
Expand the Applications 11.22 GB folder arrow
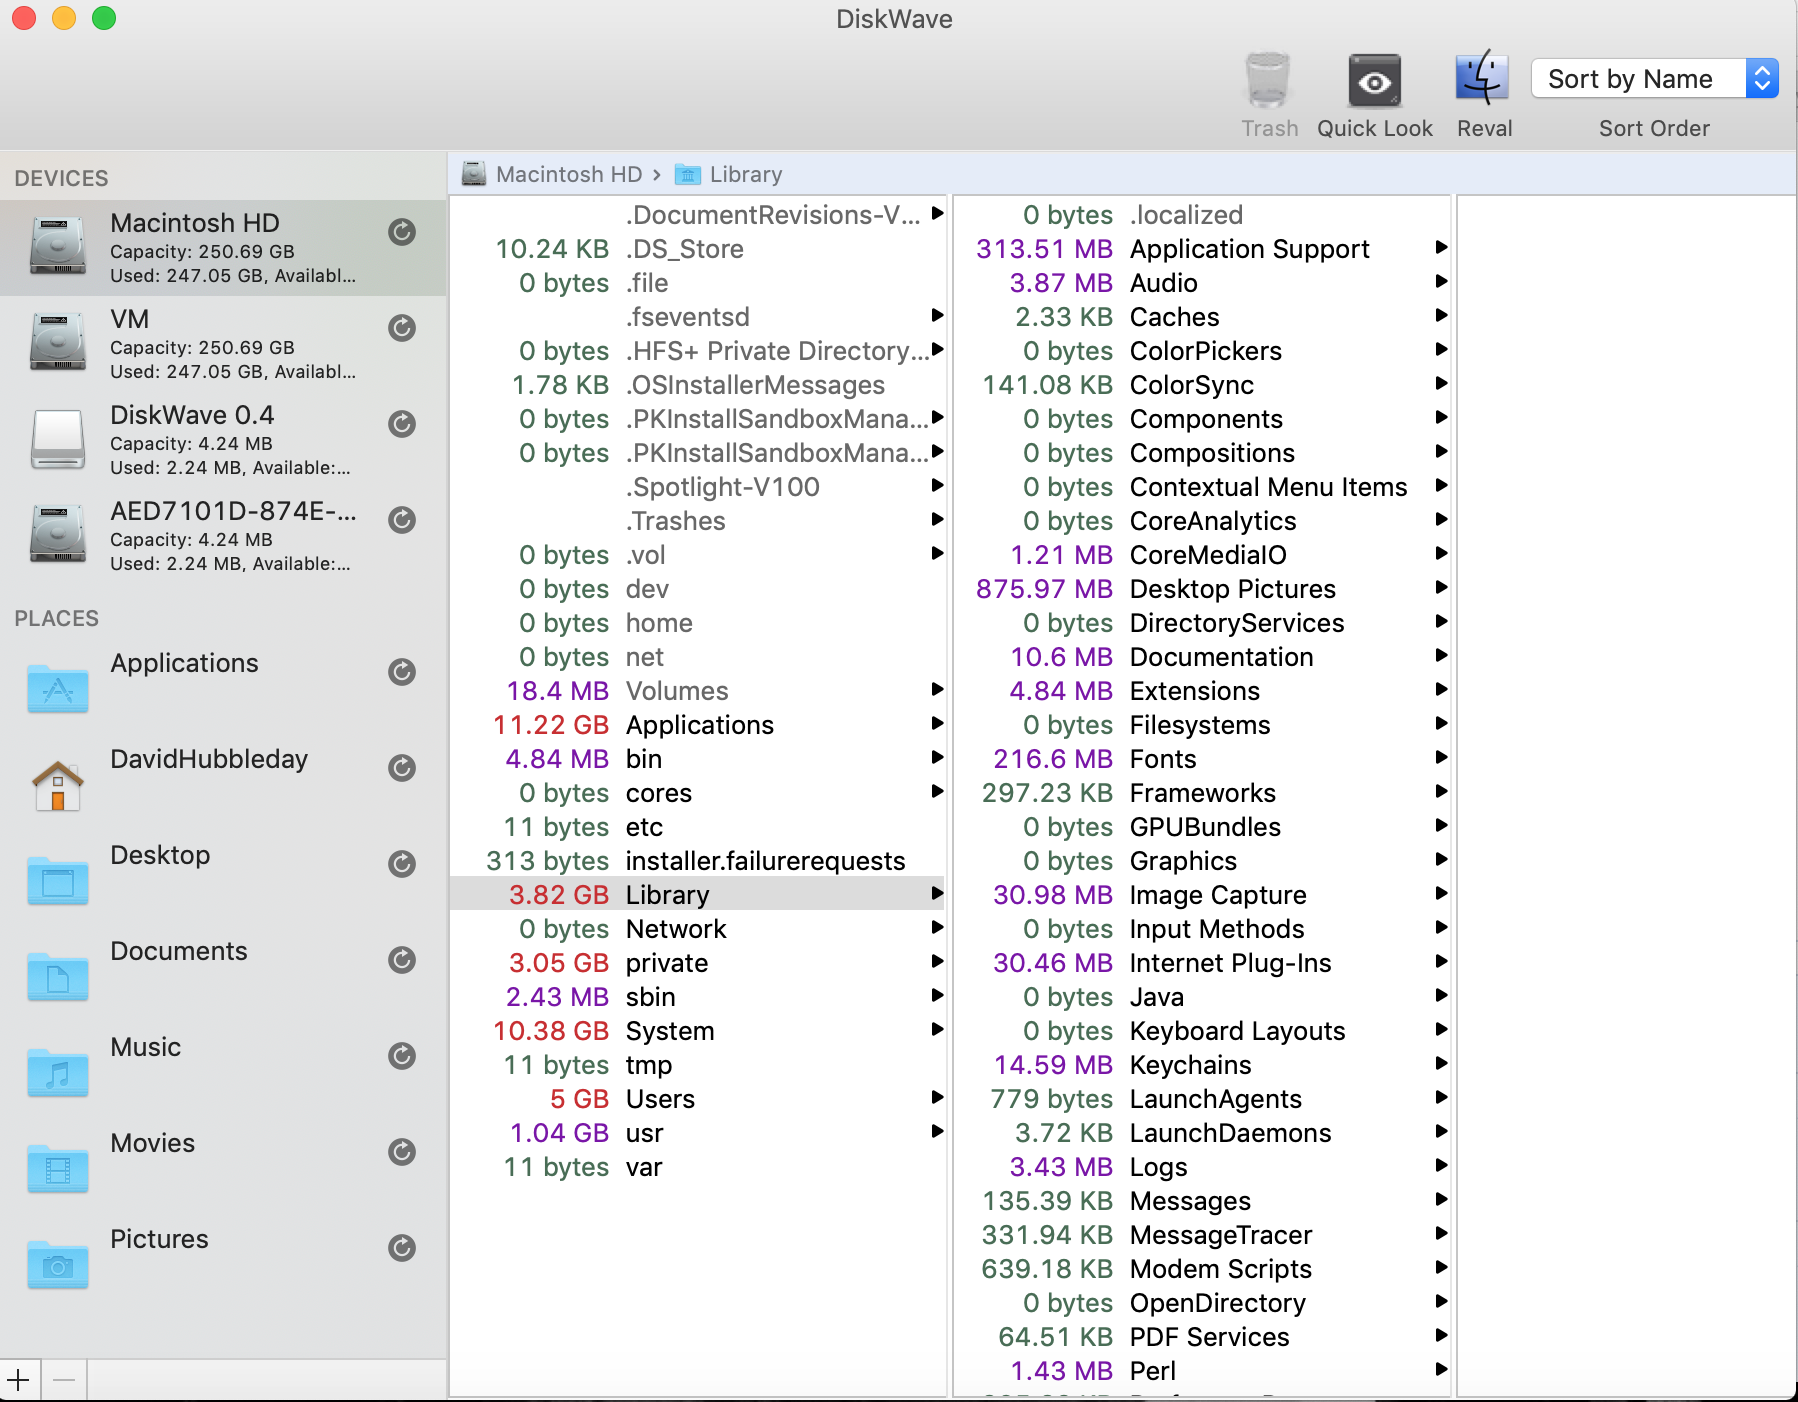pos(937,724)
